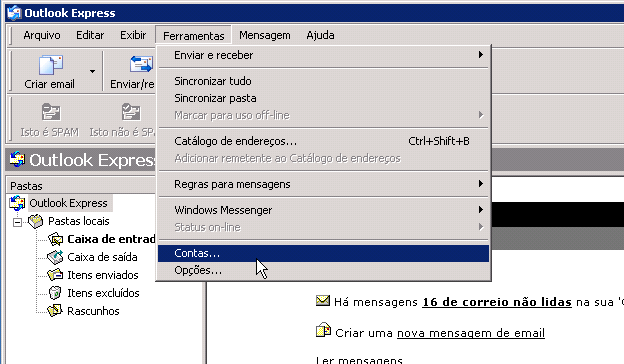Expand the Windows Messenger submenu arrow
Image resolution: width=624 pixels, height=364 pixels.
481,209
